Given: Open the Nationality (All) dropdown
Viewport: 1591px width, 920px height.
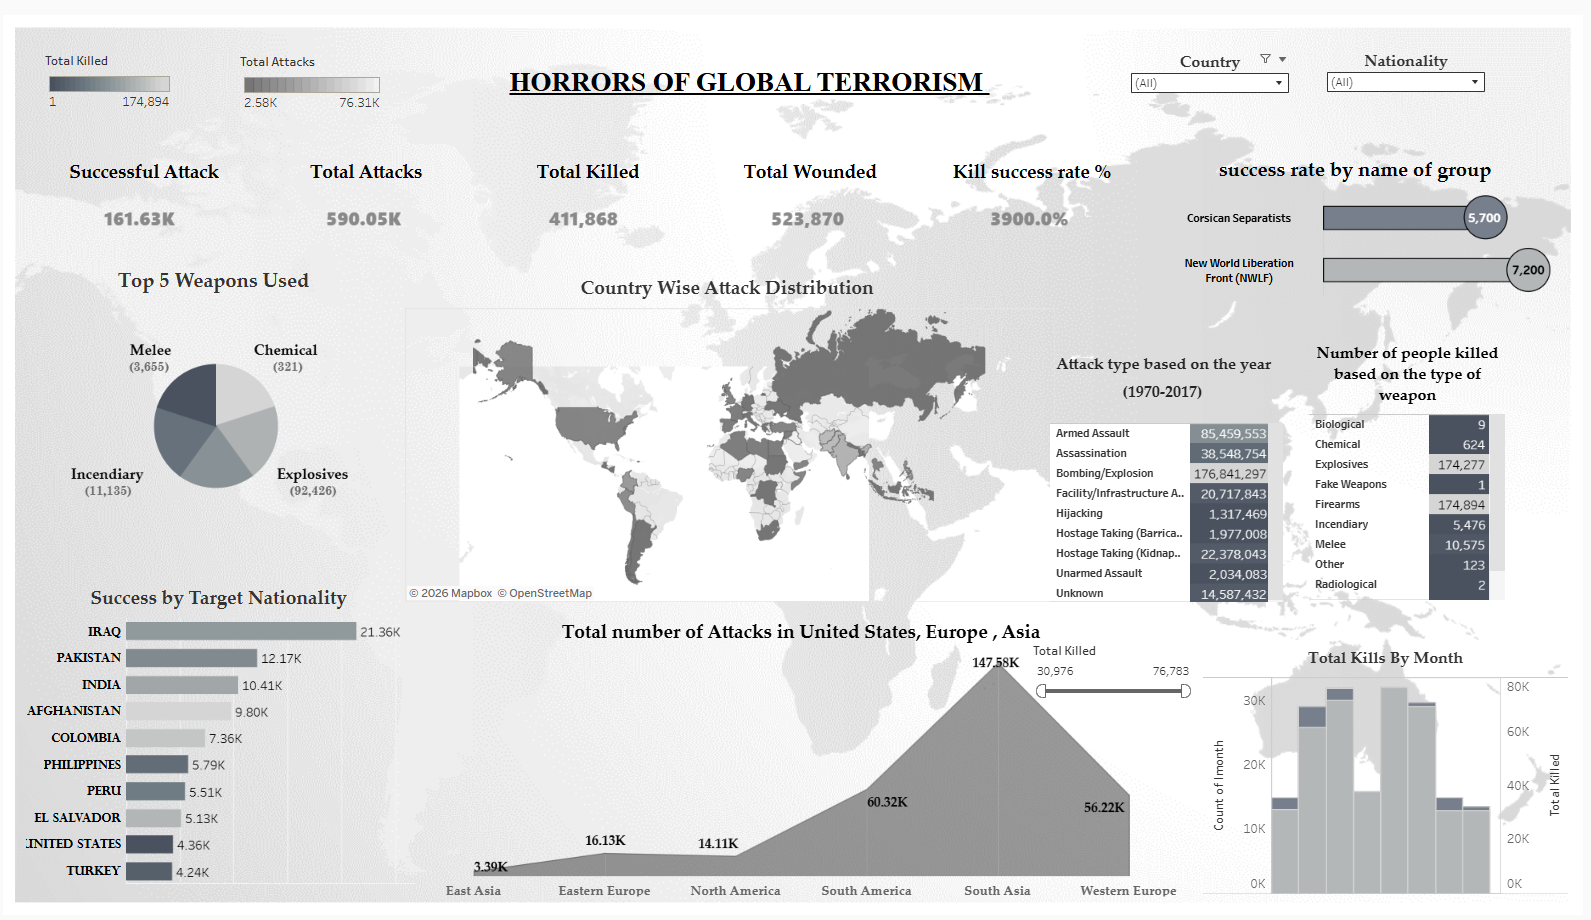Looking at the screenshot, I should point(1406,82).
